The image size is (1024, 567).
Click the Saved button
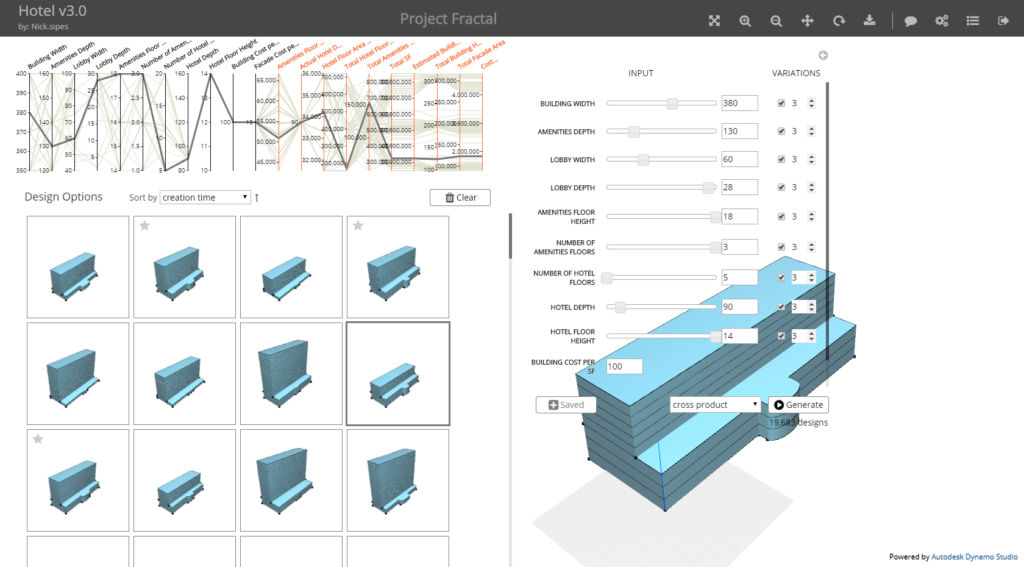[566, 405]
